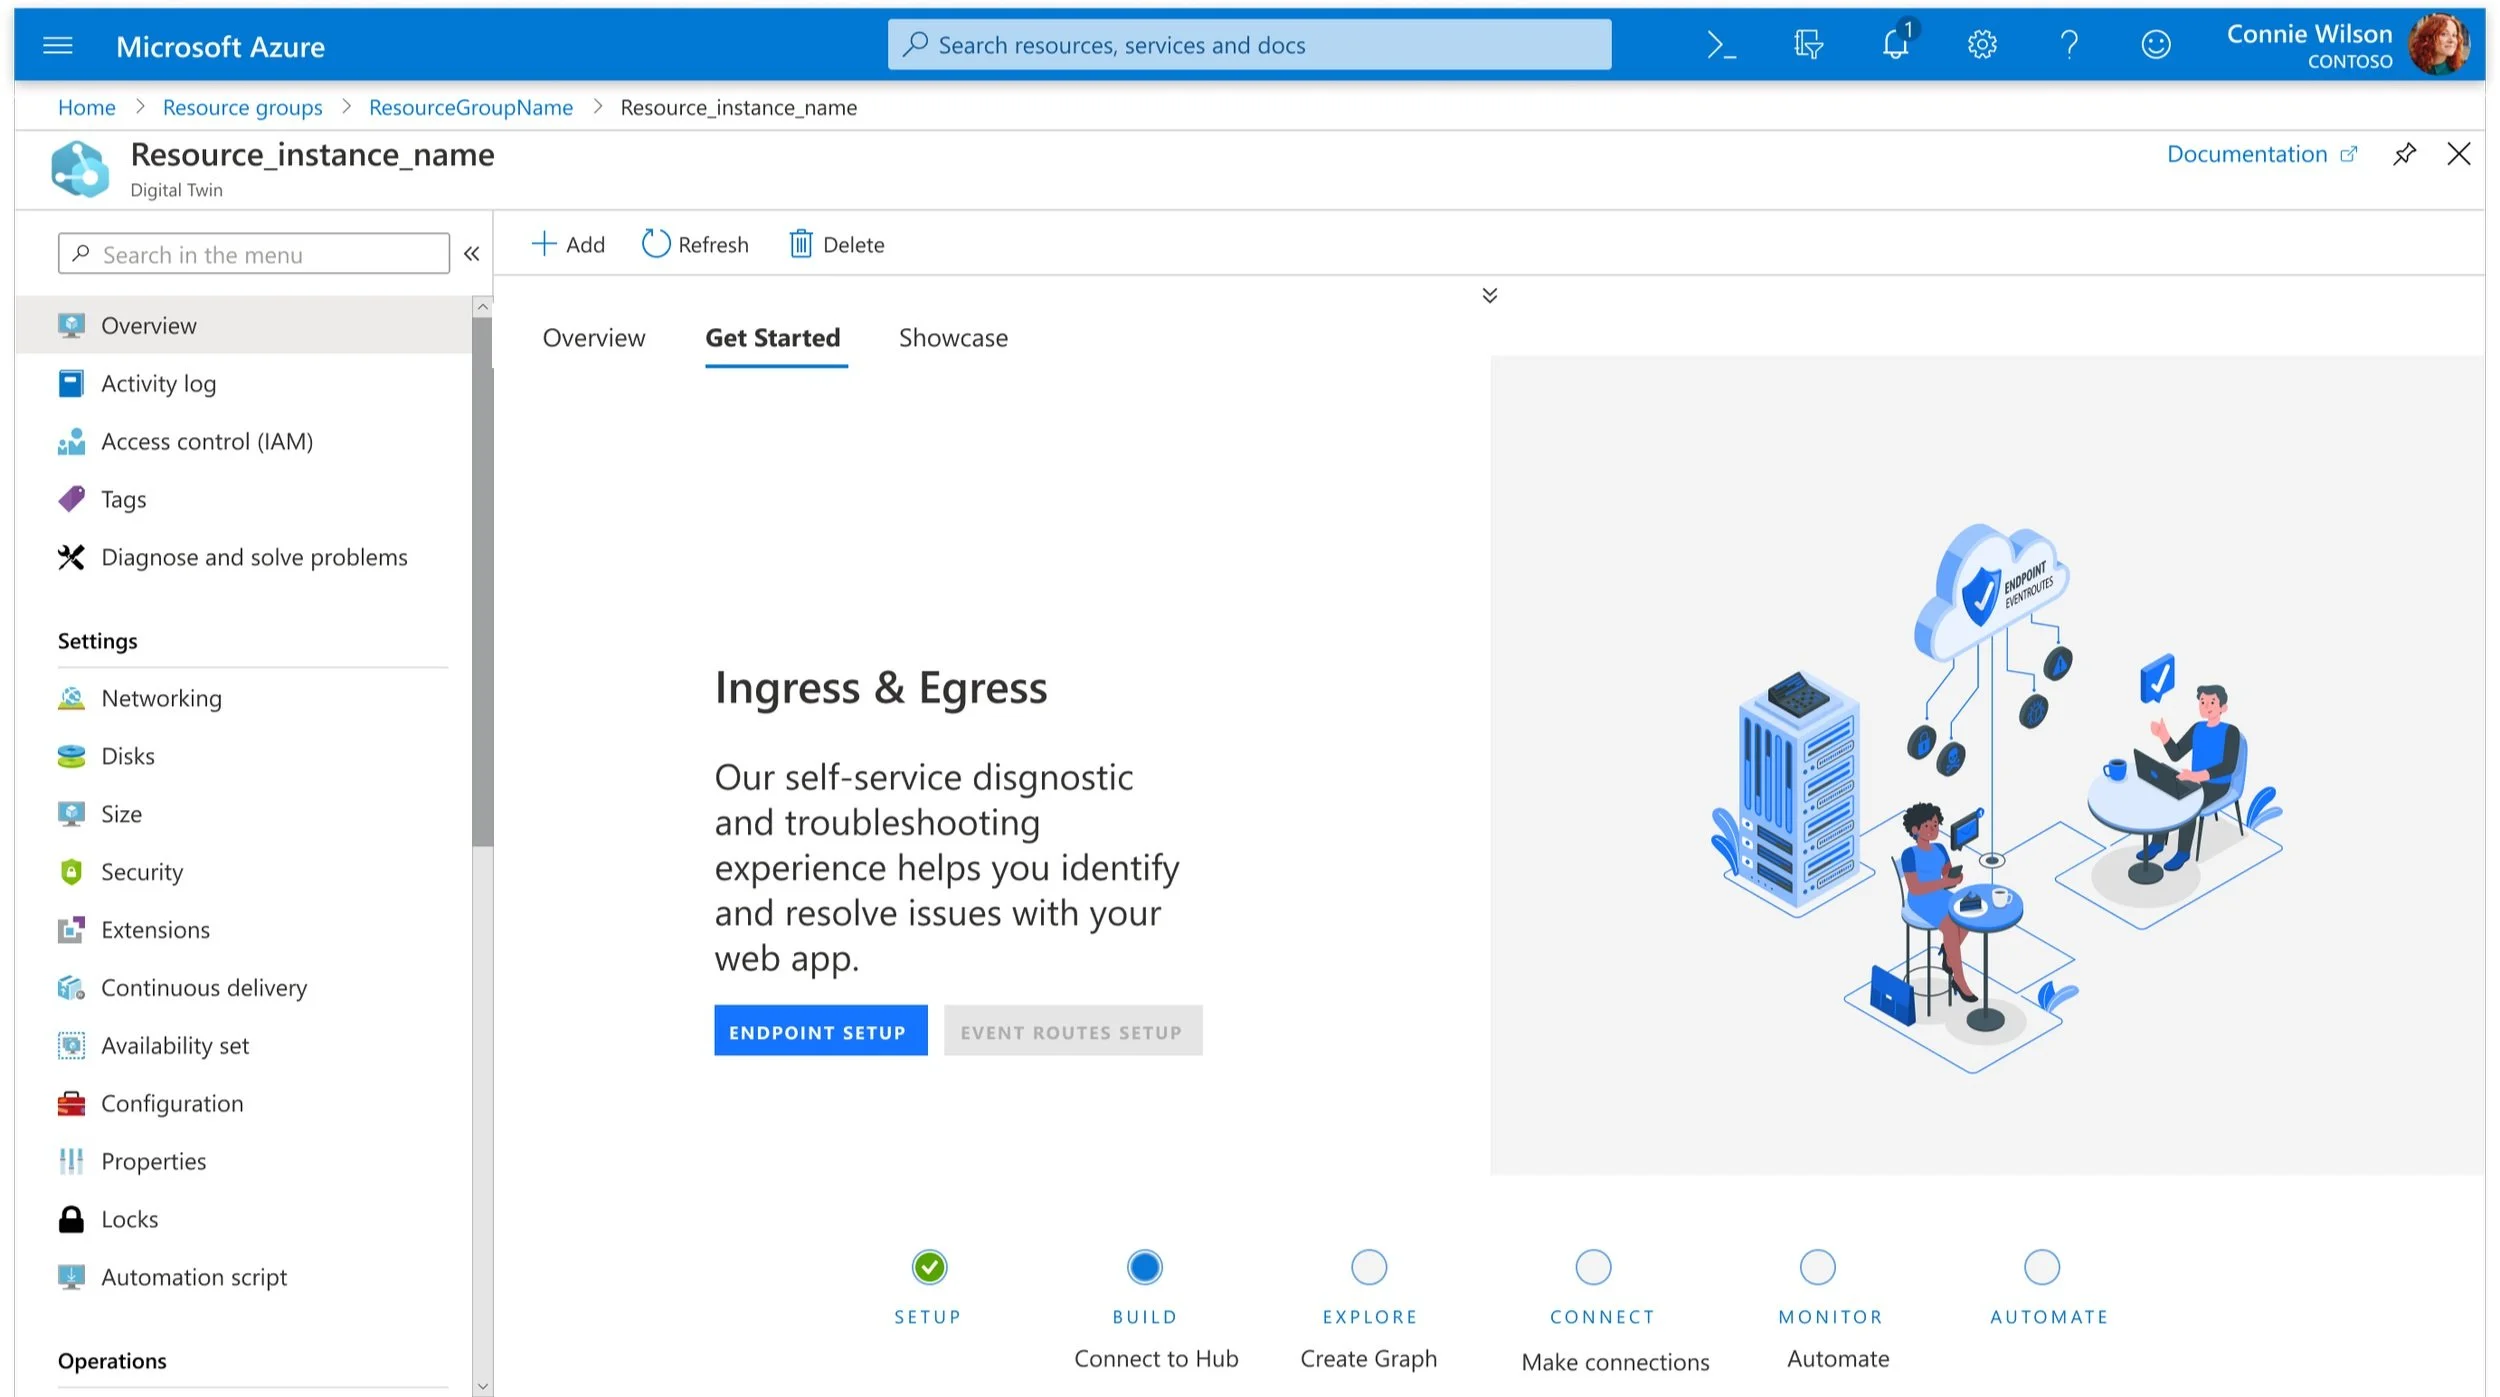Viewport: 2500px width, 1397px height.
Task: Open feedback smiley icon
Action: click(2156, 45)
